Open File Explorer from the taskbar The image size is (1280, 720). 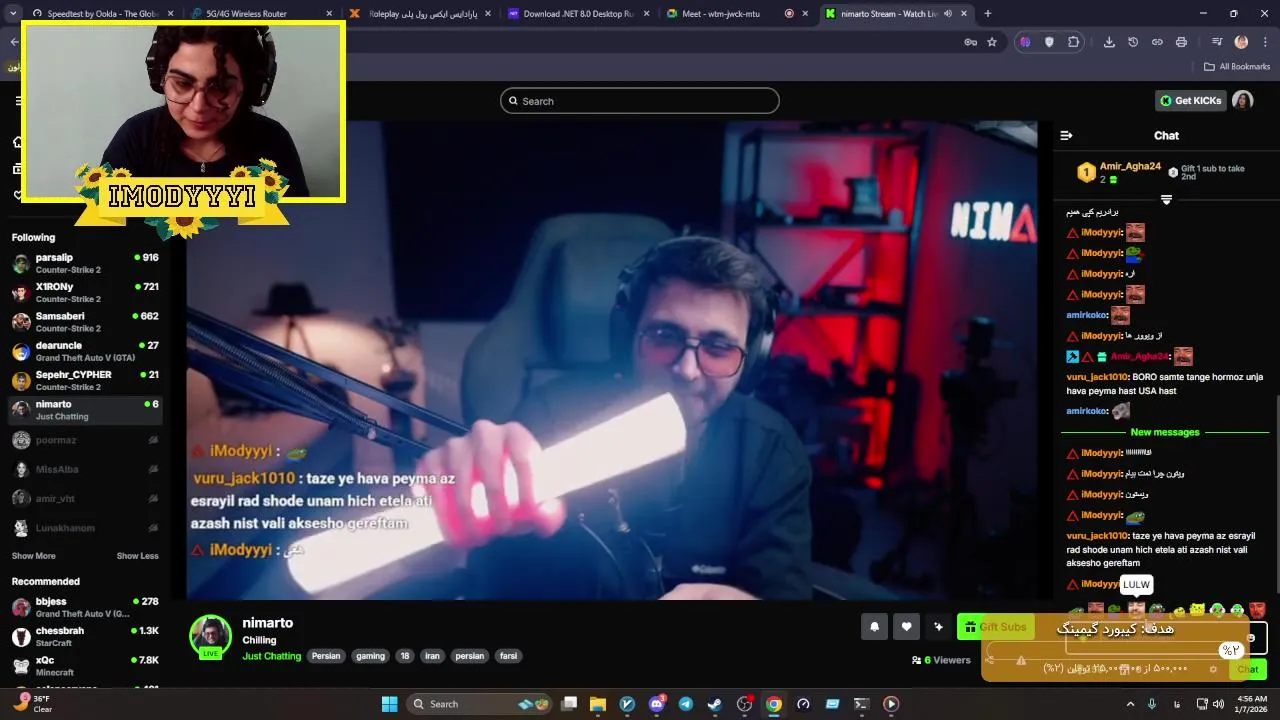point(598,704)
